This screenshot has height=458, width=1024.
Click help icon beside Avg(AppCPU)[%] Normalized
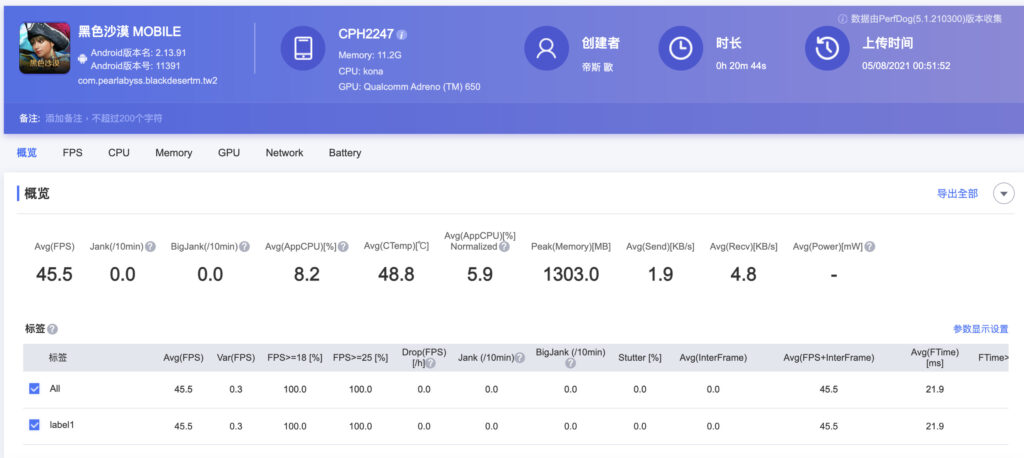pyautogui.click(x=504, y=247)
